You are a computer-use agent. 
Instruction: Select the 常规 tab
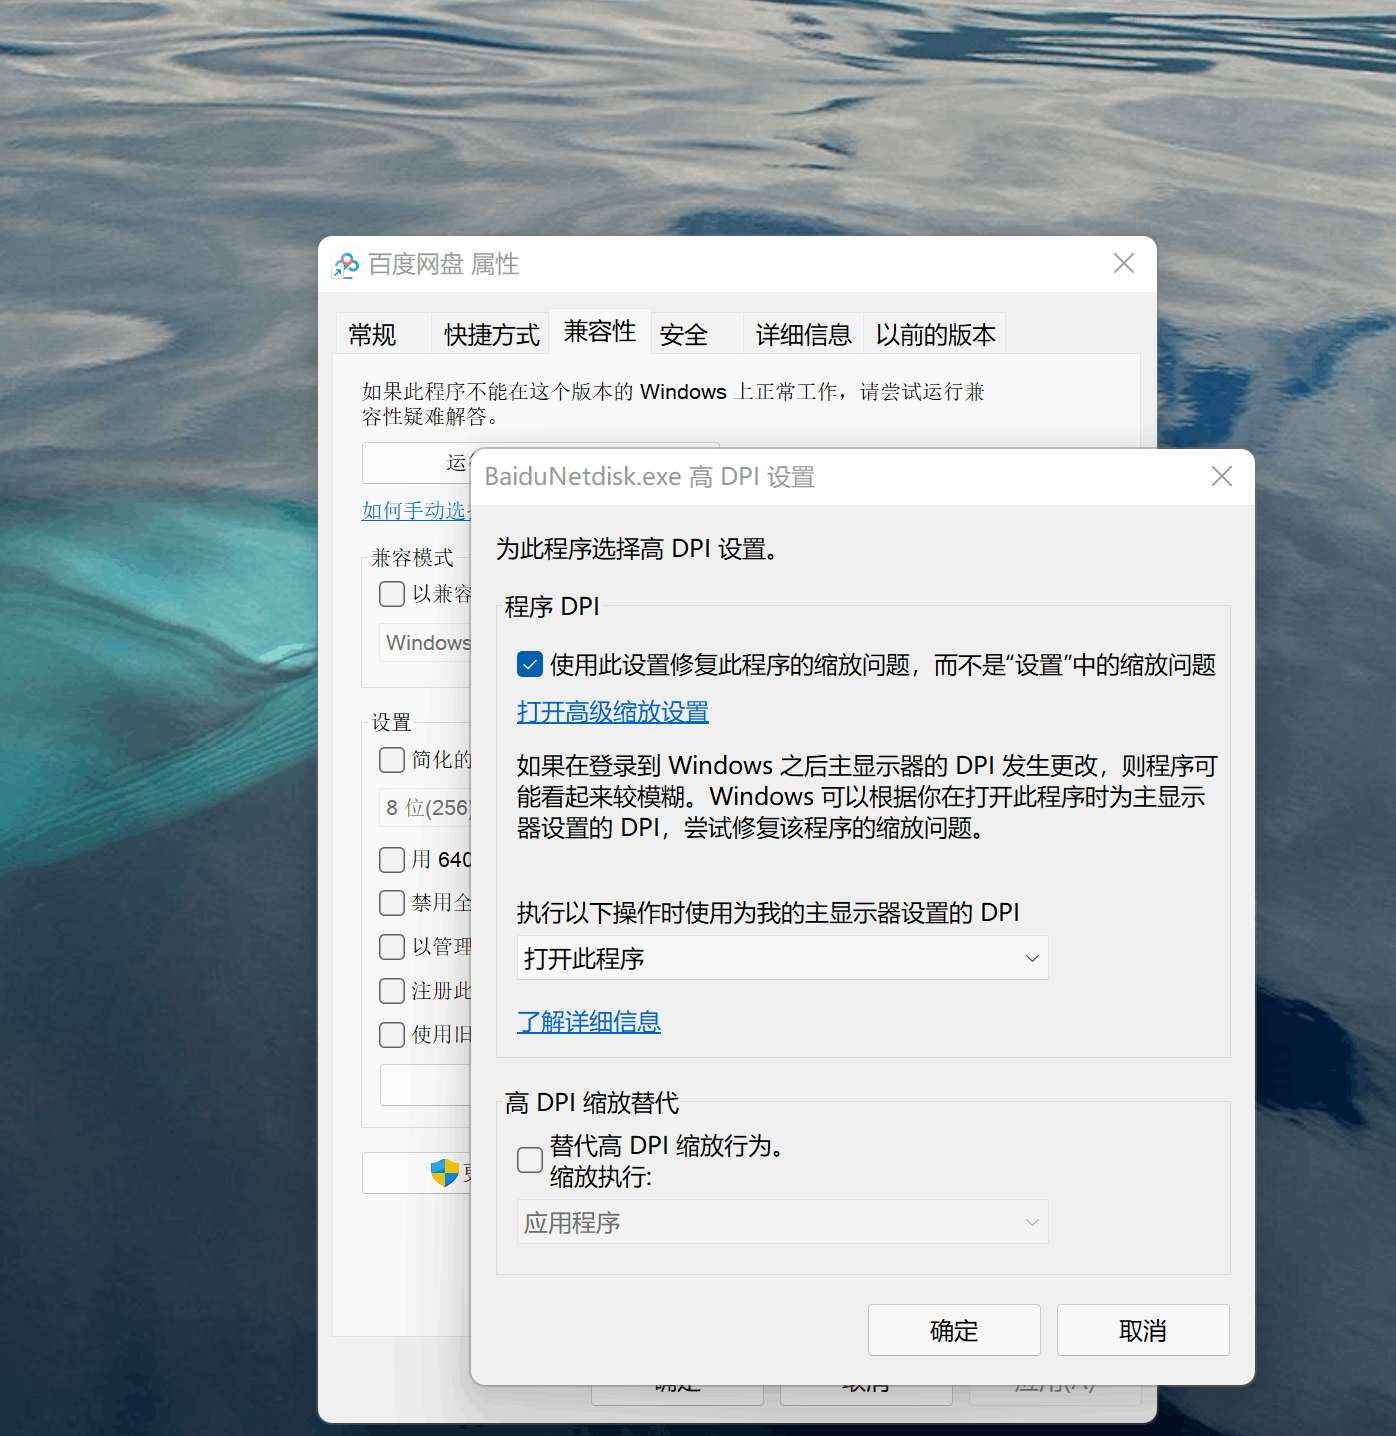(372, 333)
